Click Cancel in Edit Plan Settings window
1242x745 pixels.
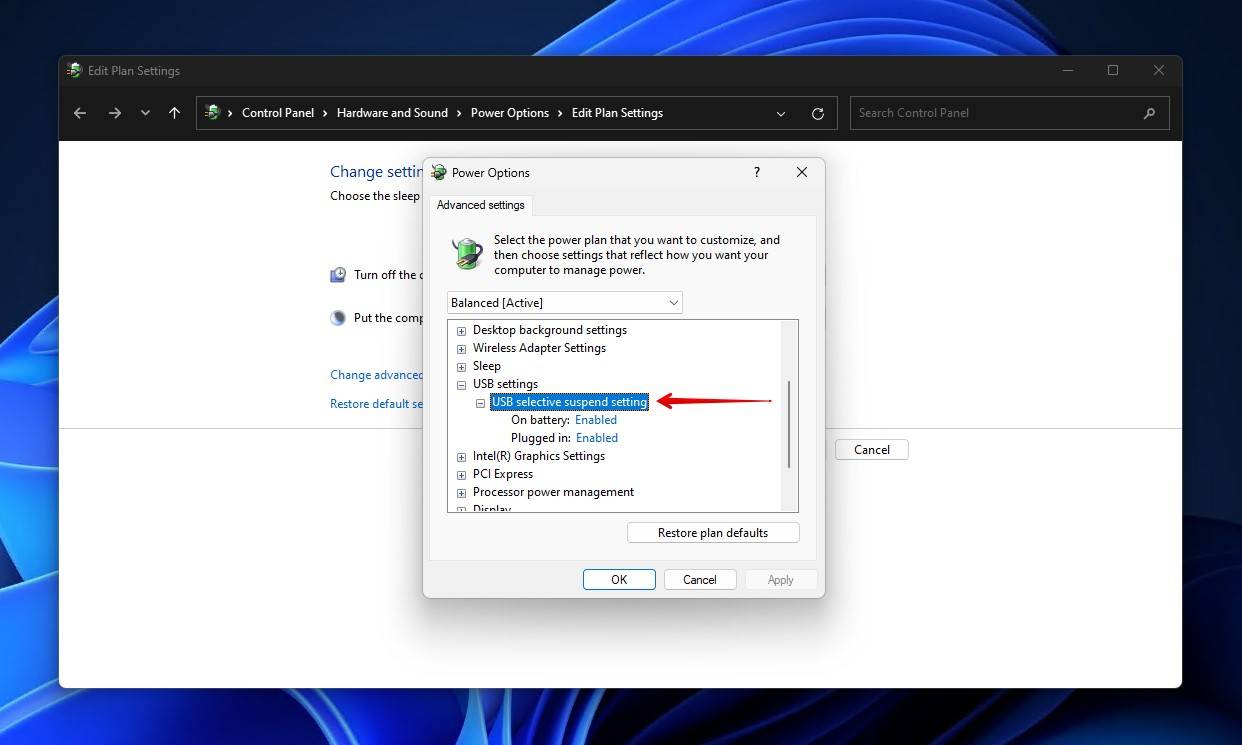click(x=872, y=450)
